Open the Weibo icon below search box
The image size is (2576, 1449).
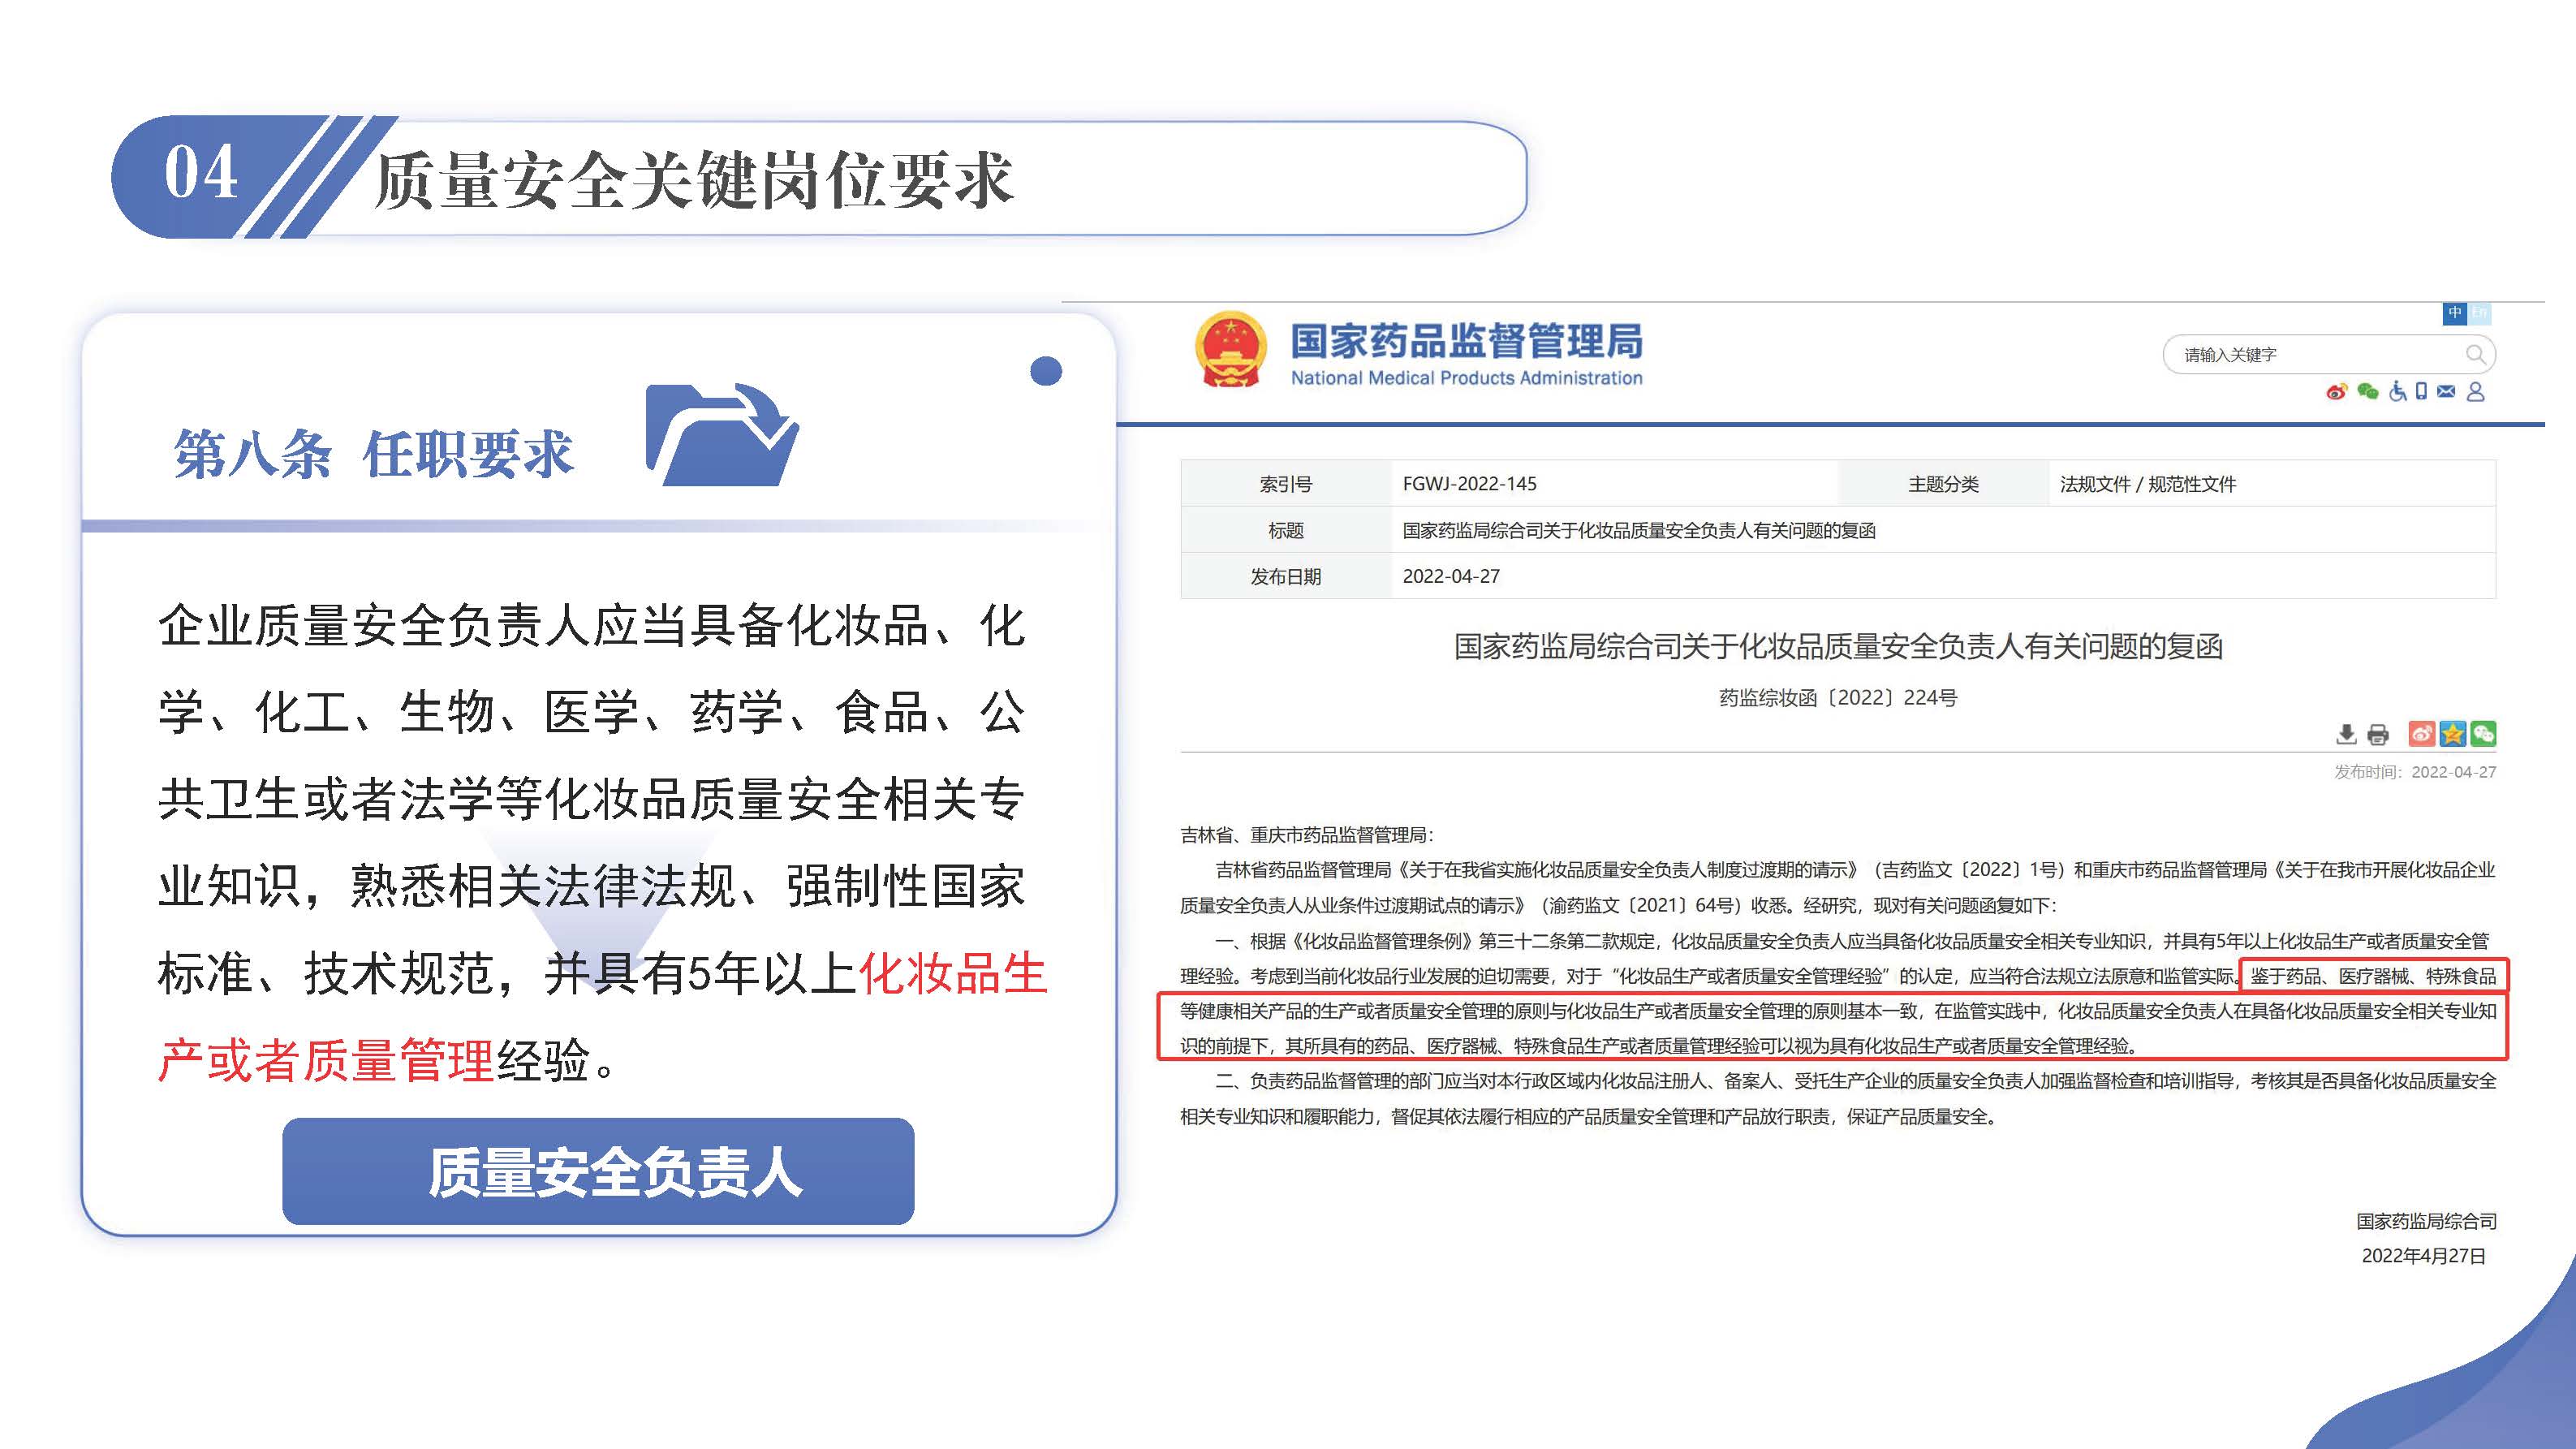[x=2336, y=392]
